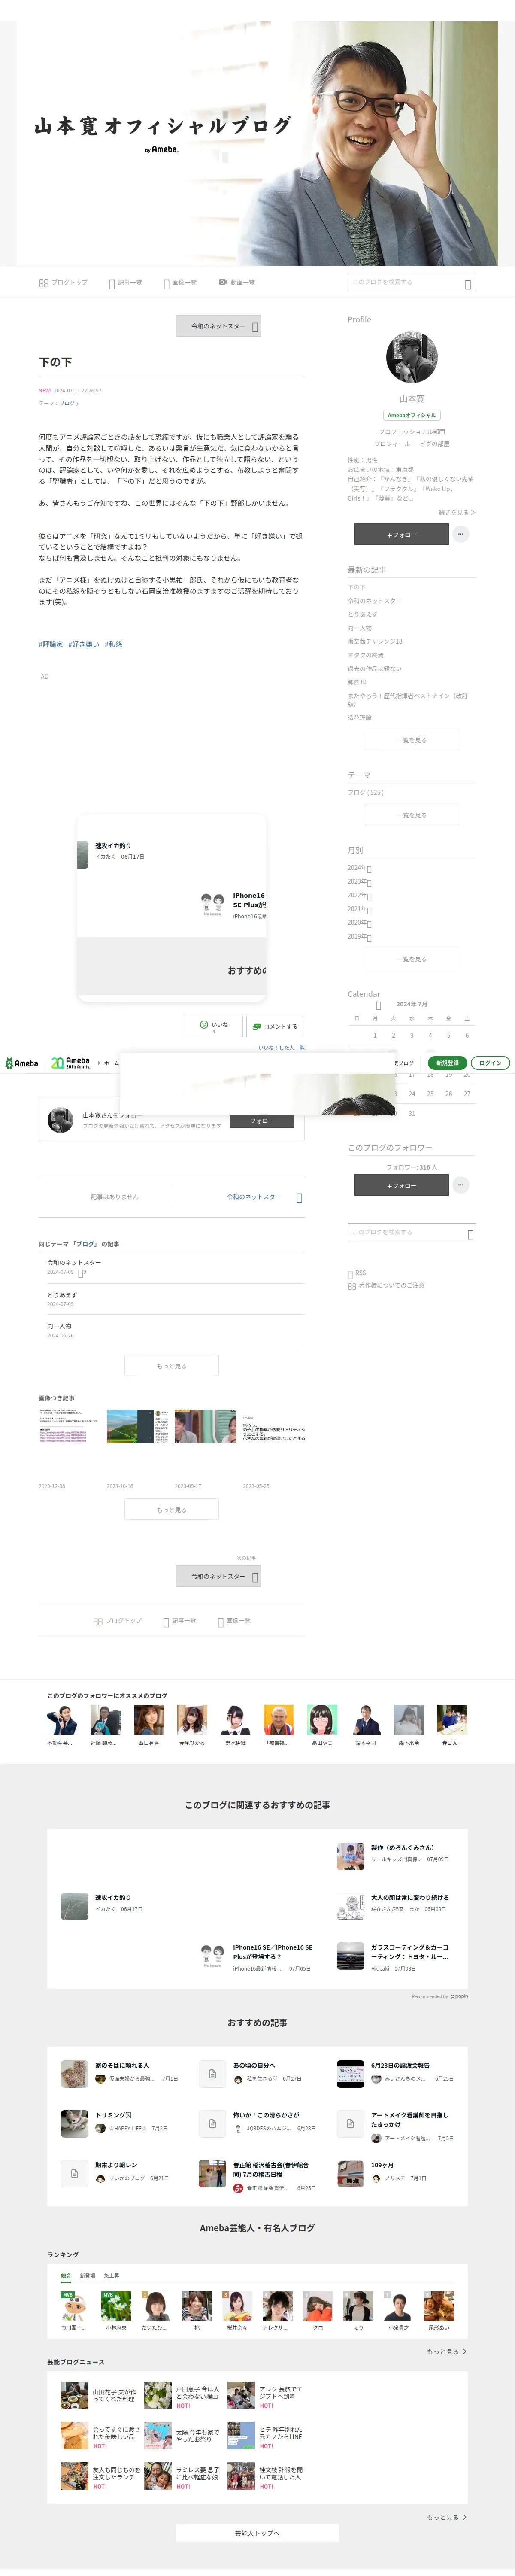Select the 総合 ranking tab
Image resolution: width=515 pixels, height=2576 pixels.
[x=66, y=2275]
